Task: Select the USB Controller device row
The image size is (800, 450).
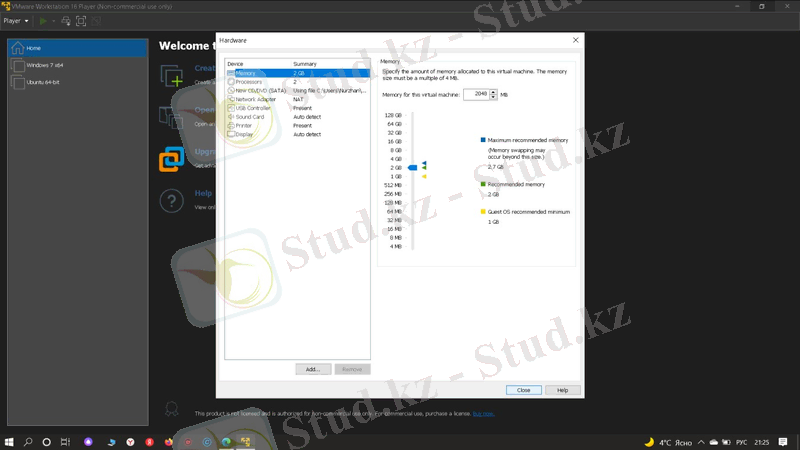Action: point(297,108)
